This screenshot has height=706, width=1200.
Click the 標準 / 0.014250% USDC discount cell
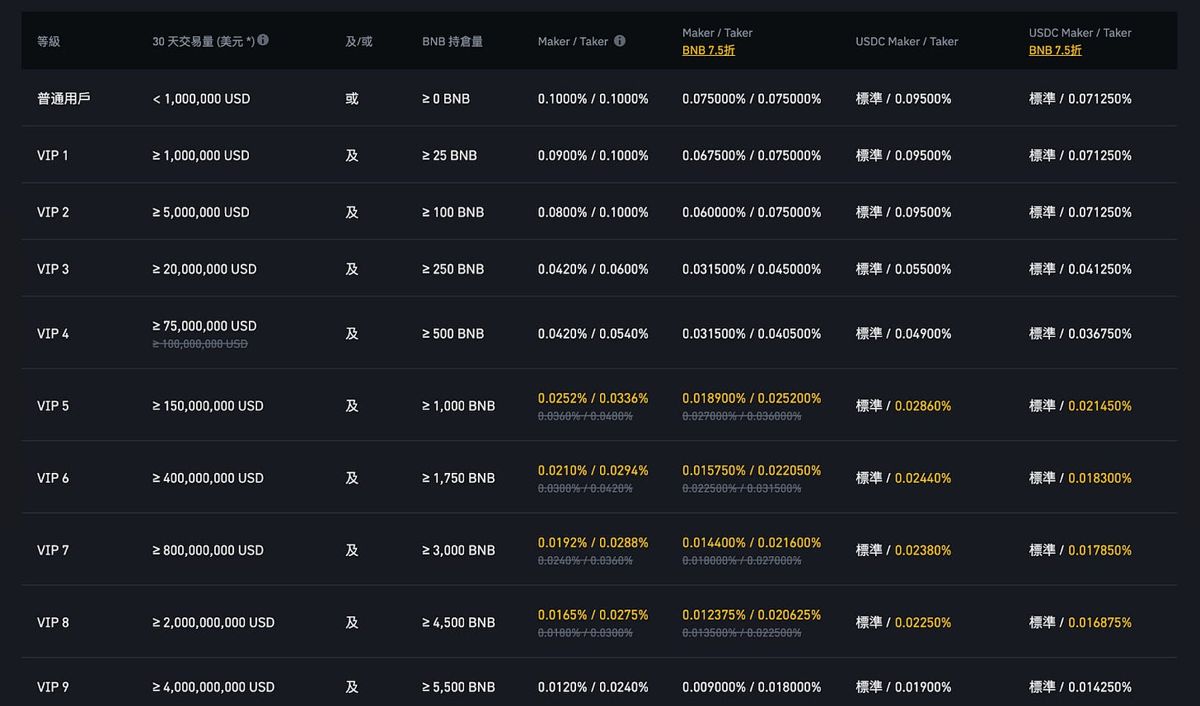[1080, 687]
